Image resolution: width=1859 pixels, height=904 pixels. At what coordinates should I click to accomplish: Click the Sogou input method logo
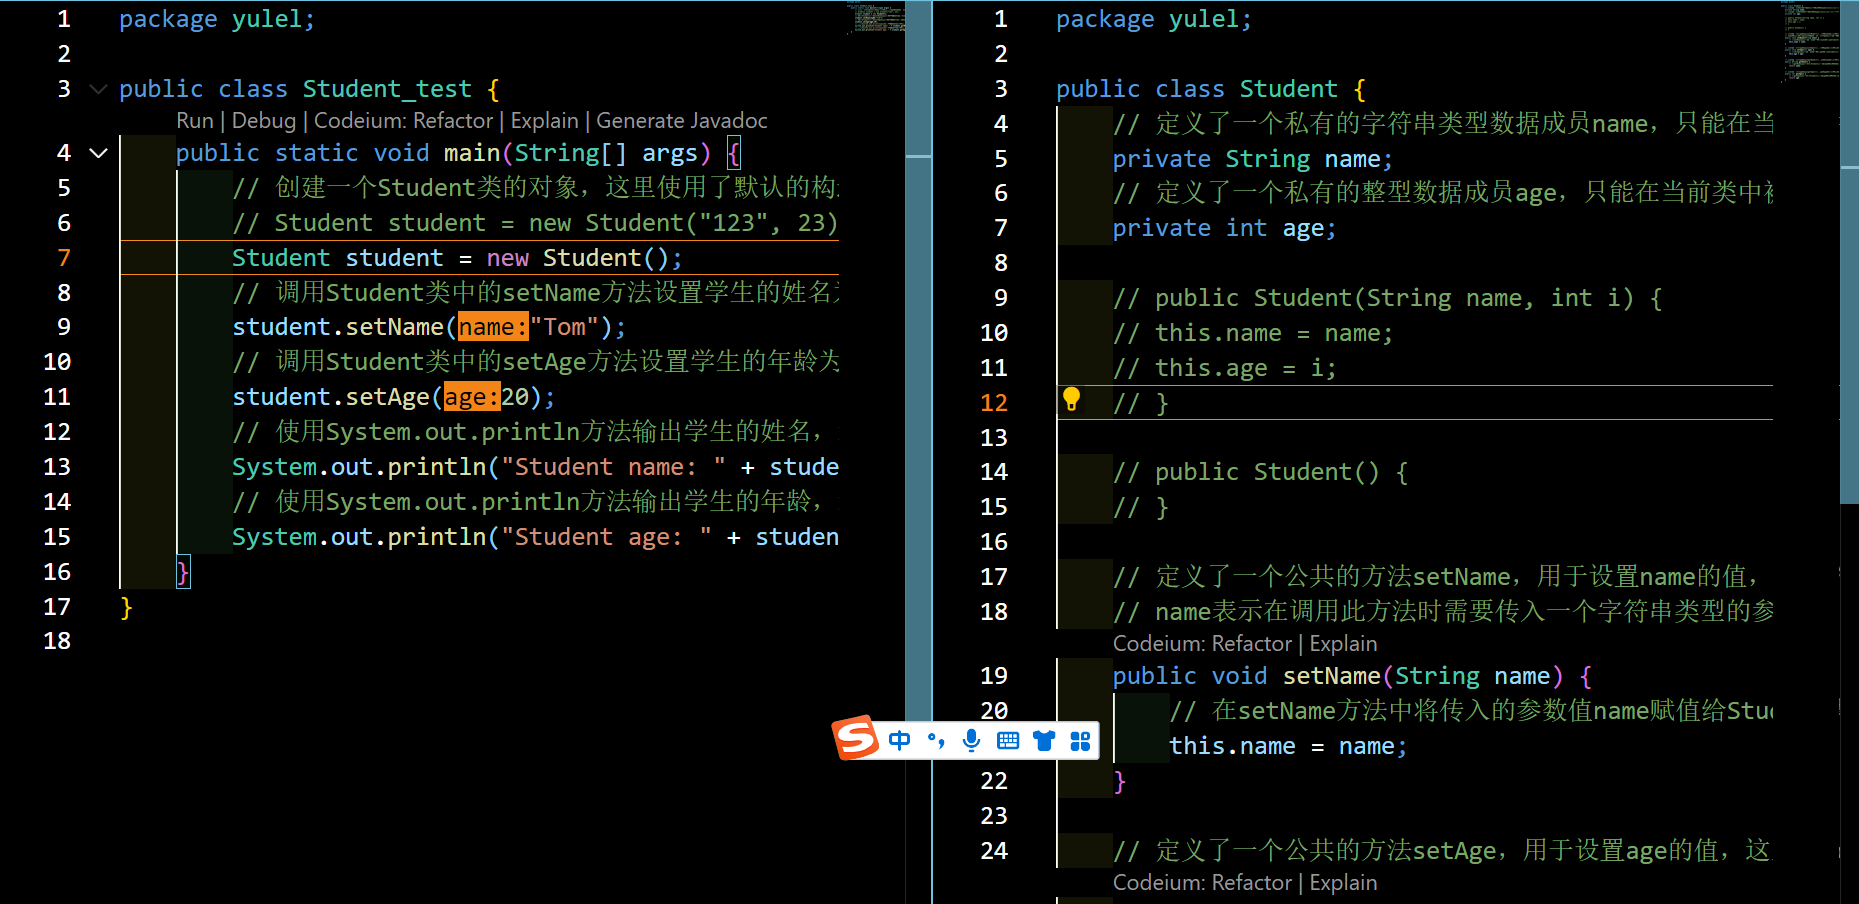(x=856, y=738)
